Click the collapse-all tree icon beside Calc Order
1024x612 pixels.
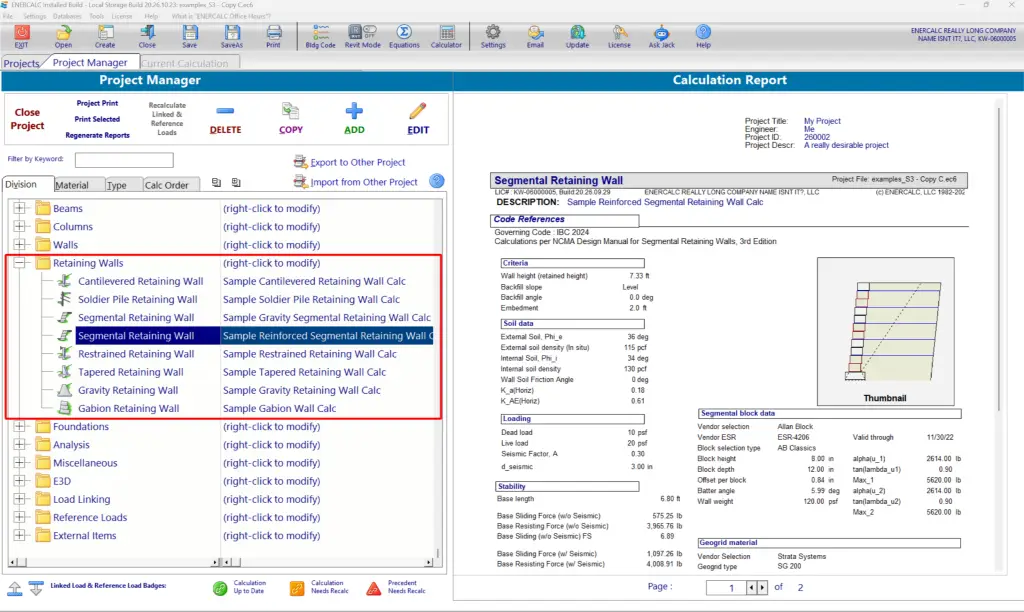click(x=216, y=183)
